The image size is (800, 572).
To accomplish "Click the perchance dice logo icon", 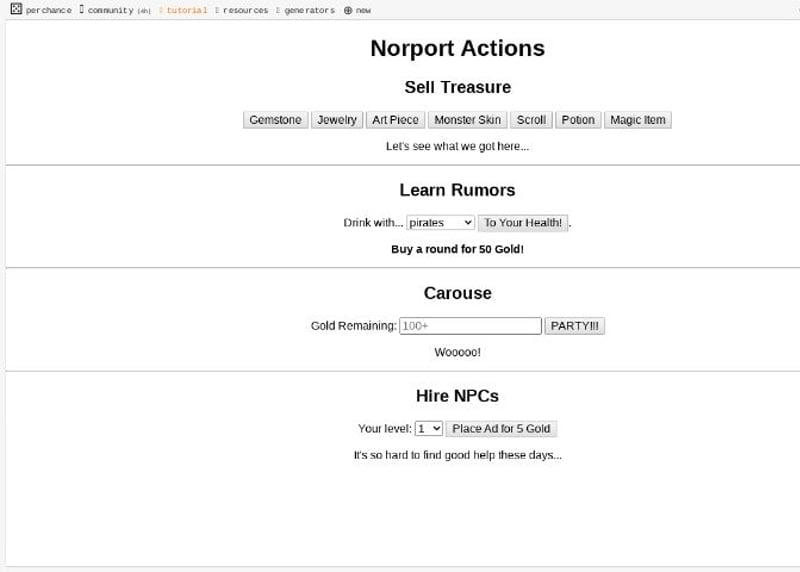I will point(16,10).
